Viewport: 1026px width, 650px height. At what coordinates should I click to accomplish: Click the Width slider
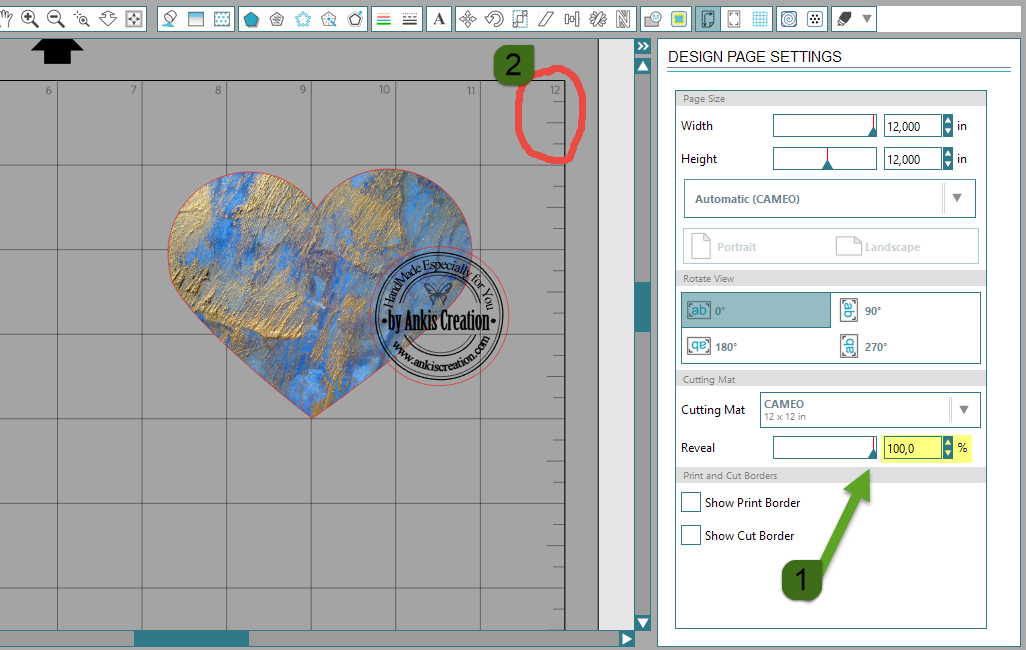coord(824,126)
